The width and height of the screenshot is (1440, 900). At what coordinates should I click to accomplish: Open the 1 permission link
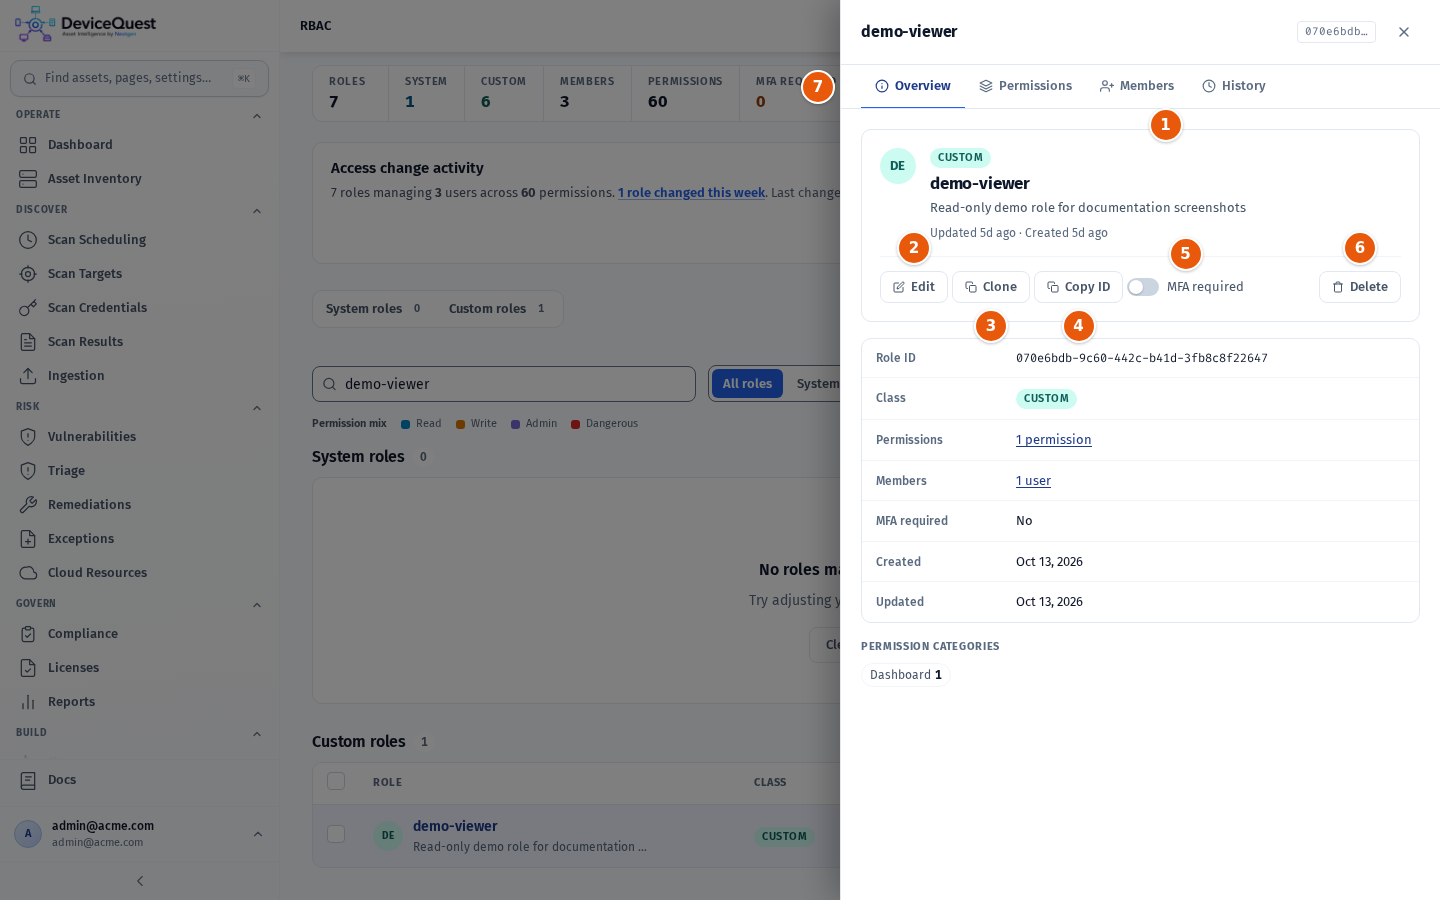1054,440
